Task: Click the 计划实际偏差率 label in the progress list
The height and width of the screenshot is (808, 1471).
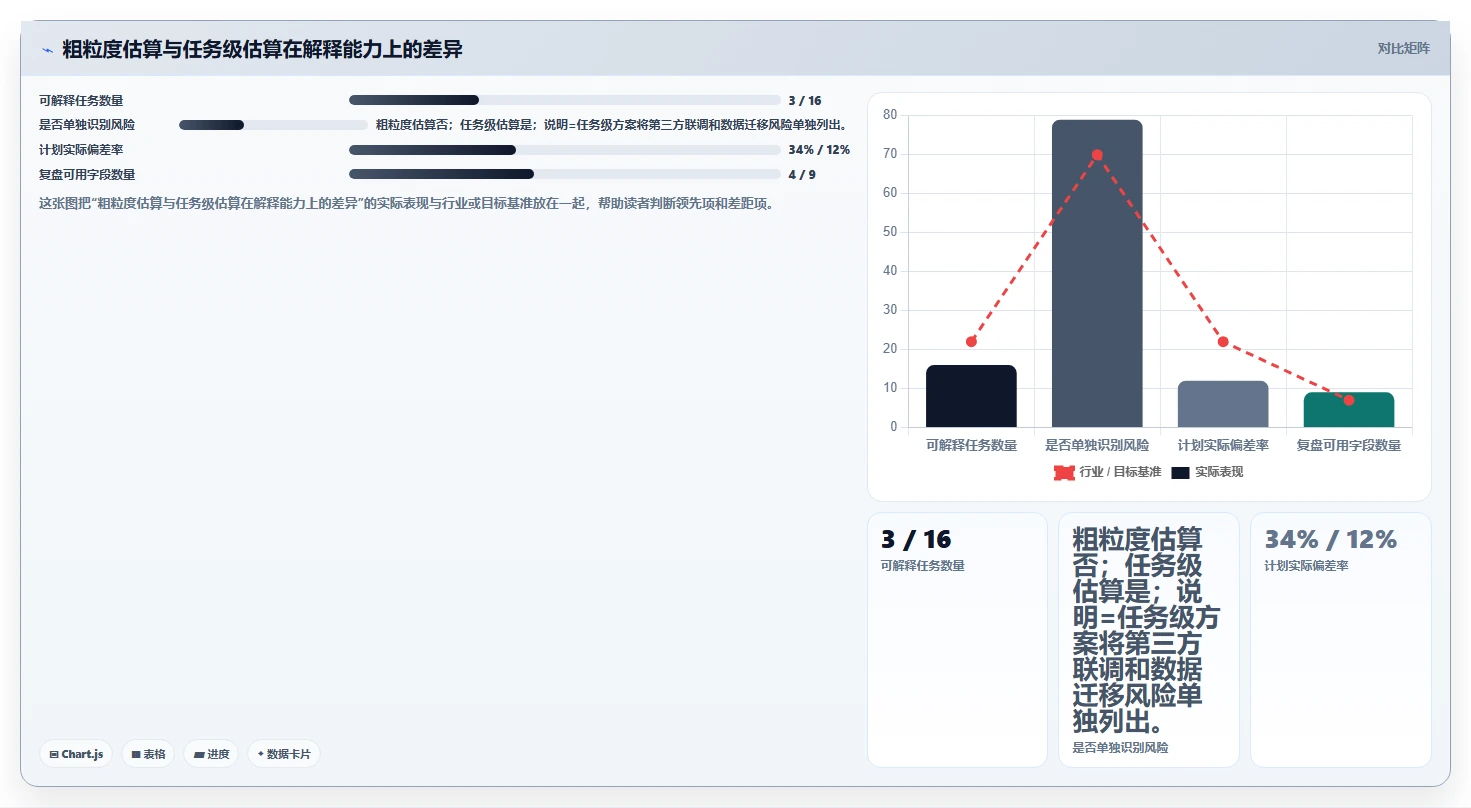Action: [81, 150]
